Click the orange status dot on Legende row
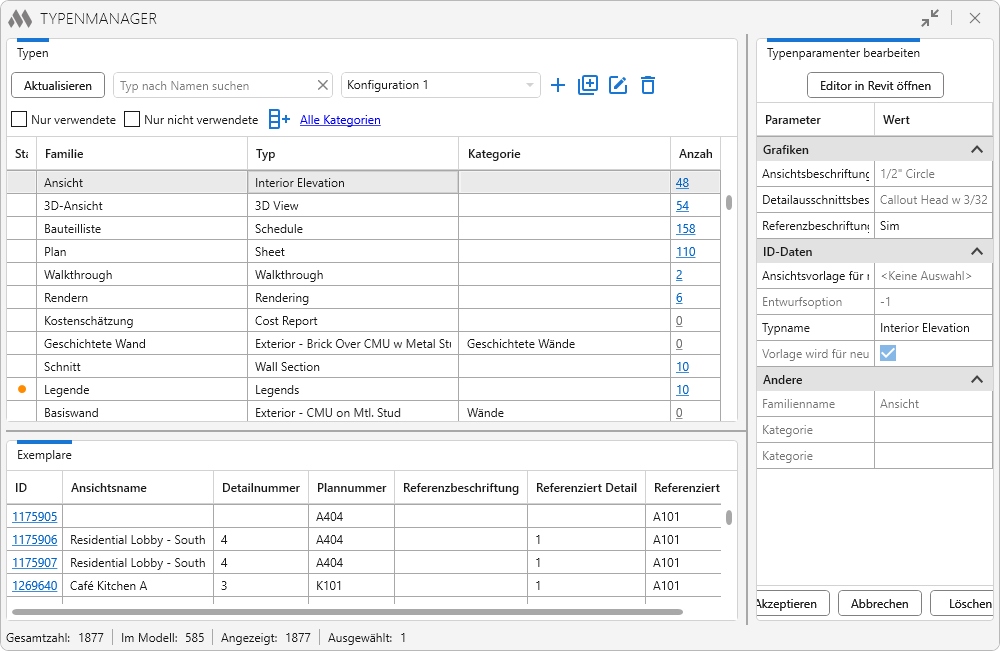Screen dimensions: 1000x651 click(x=22, y=389)
